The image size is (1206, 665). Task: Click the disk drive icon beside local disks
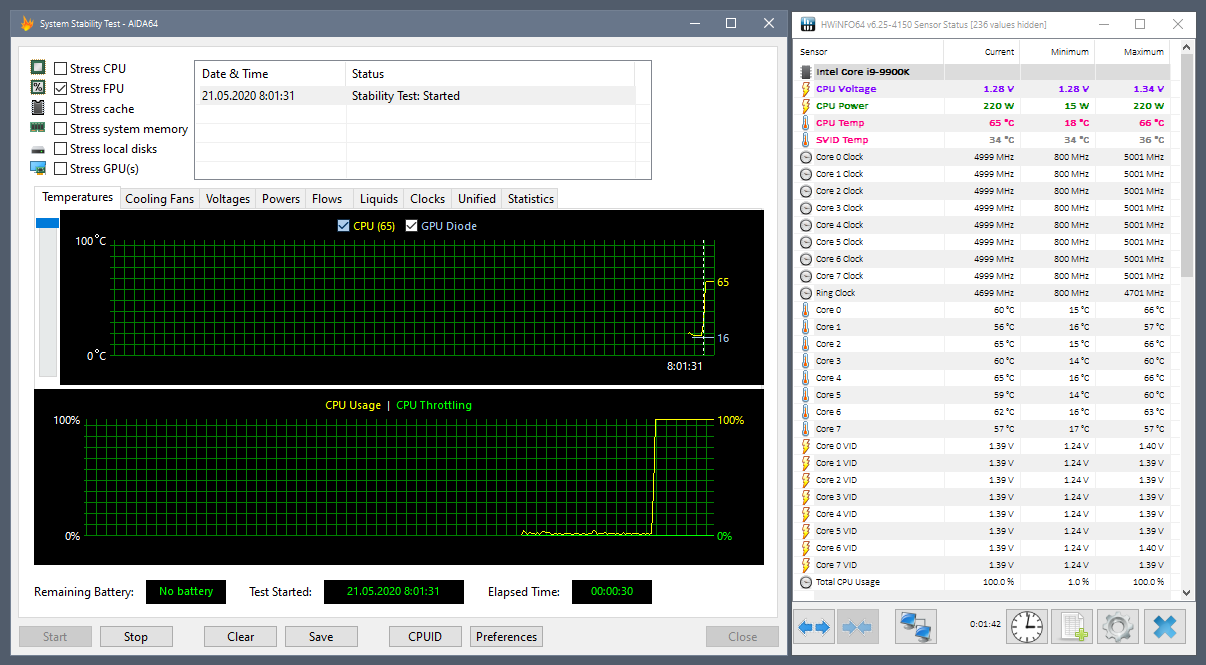[x=38, y=149]
